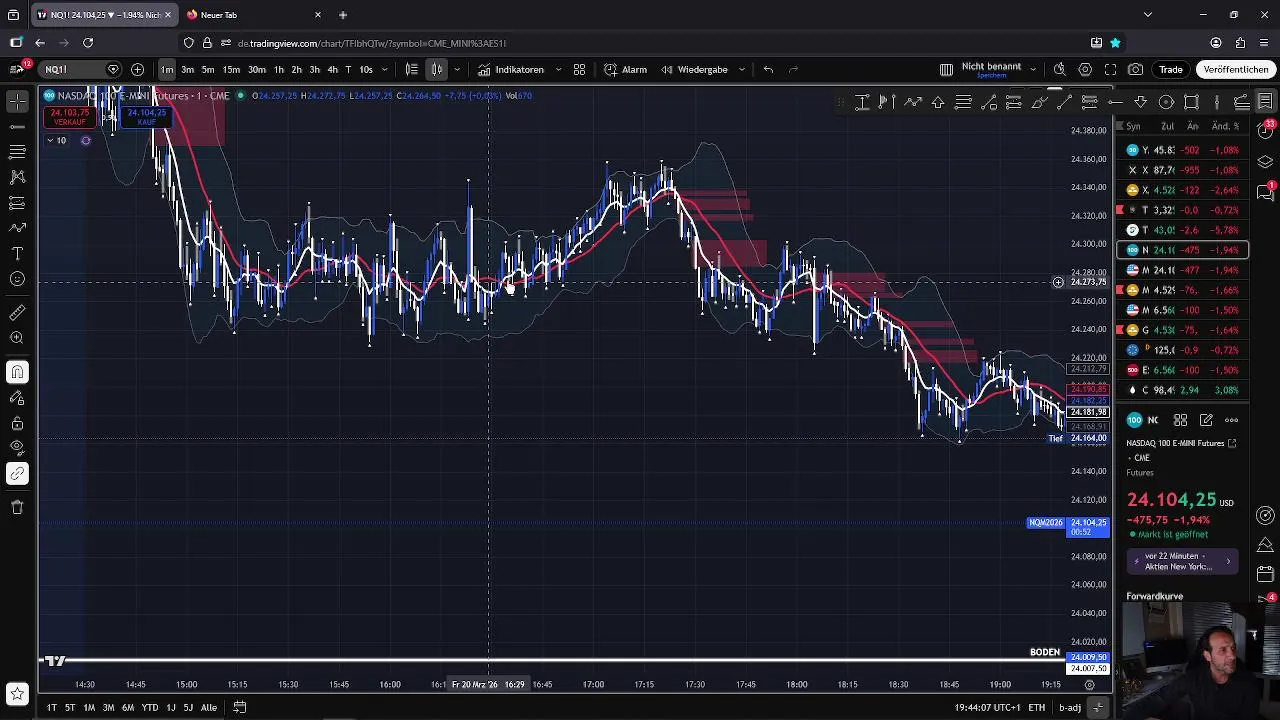This screenshot has width=1280, height=720.
Task: Select the YTD date range
Action: click(x=149, y=707)
